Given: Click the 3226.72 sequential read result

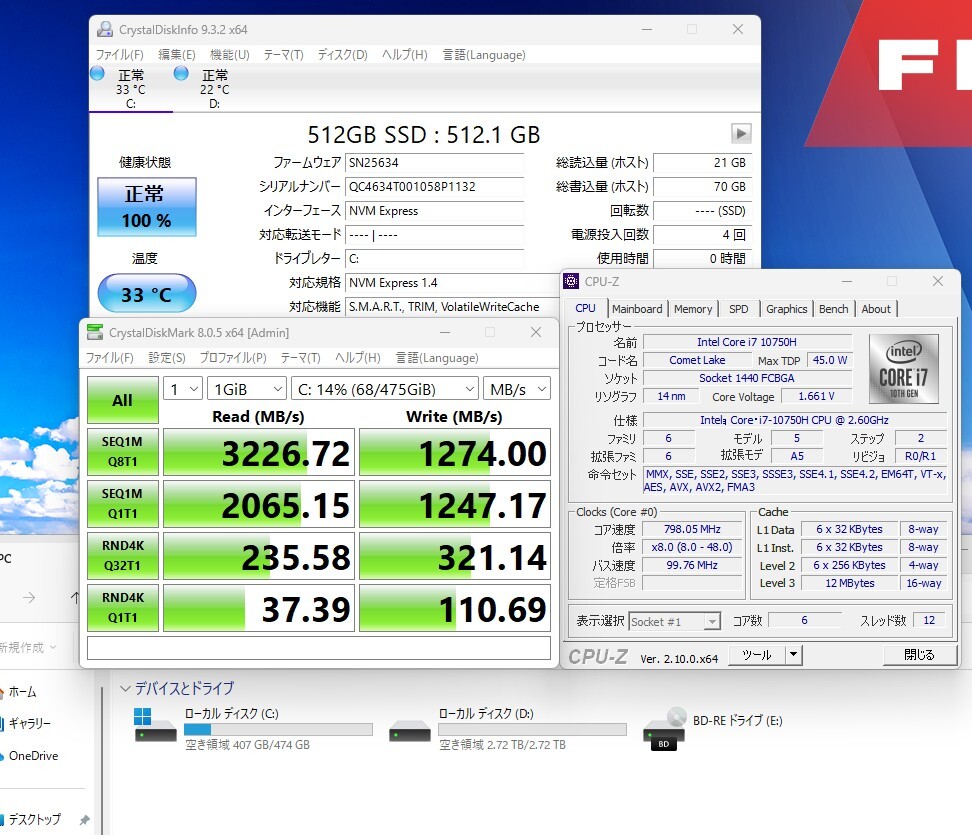Looking at the screenshot, I should (x=259, y=453).
